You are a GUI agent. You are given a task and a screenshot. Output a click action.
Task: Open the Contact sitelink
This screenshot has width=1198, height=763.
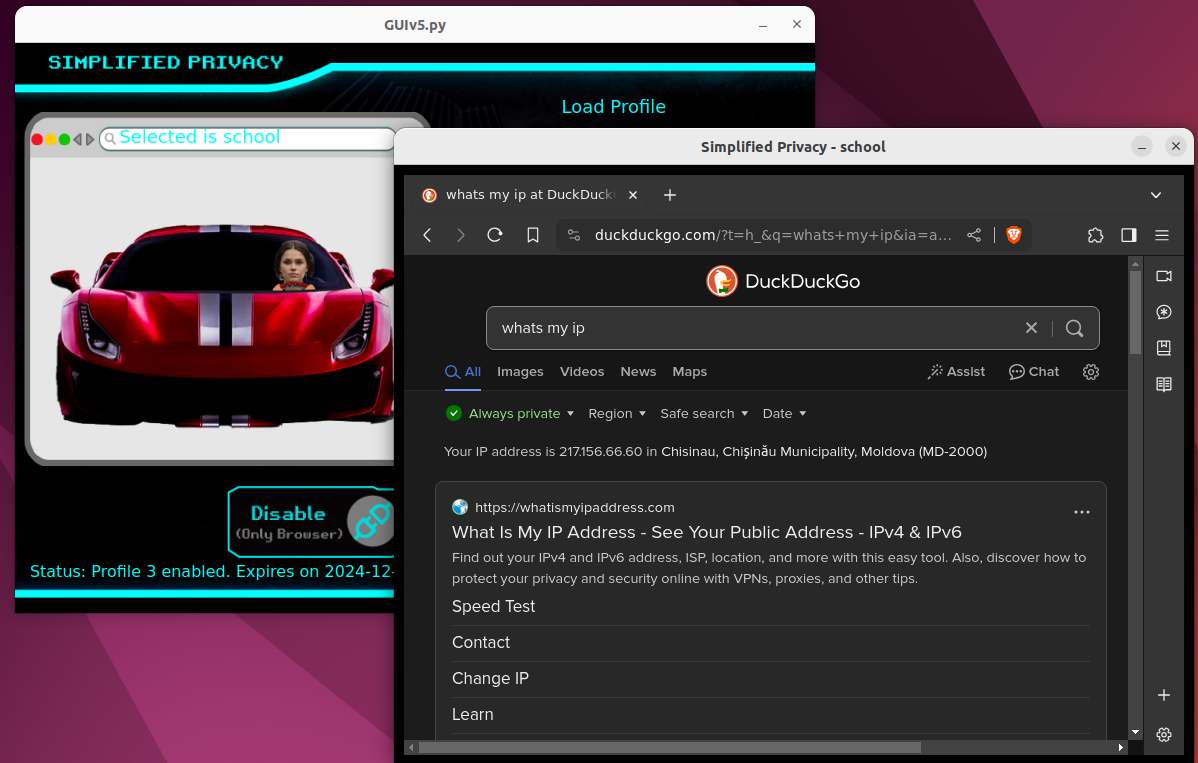(481, 642)
